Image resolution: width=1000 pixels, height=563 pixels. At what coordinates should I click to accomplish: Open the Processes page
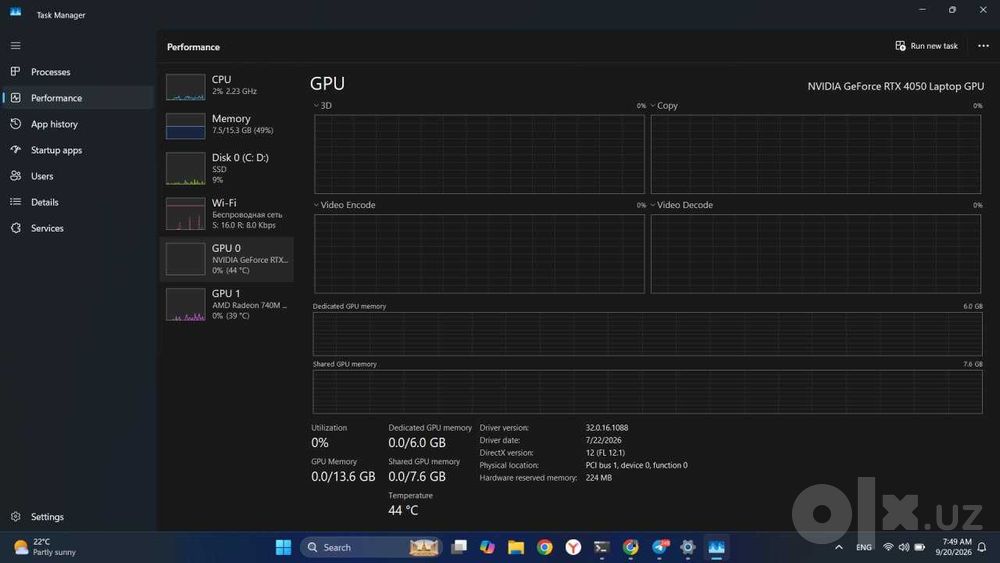[x=78, y=72]
